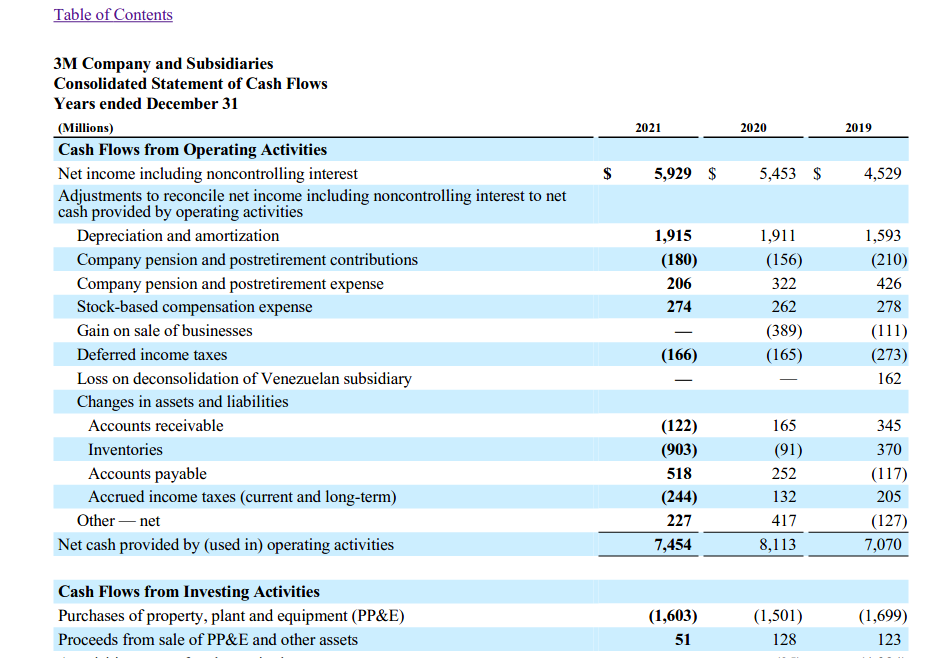938x658 pixels.
Task: Click the 'Inventories' label
Action: tap(125, 450)
